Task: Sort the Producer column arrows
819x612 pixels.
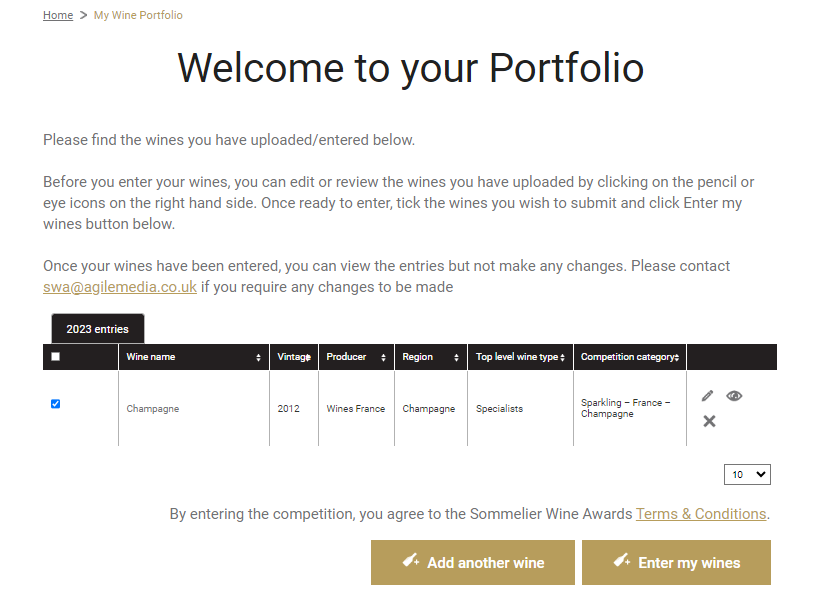Action: coord(383,357)
